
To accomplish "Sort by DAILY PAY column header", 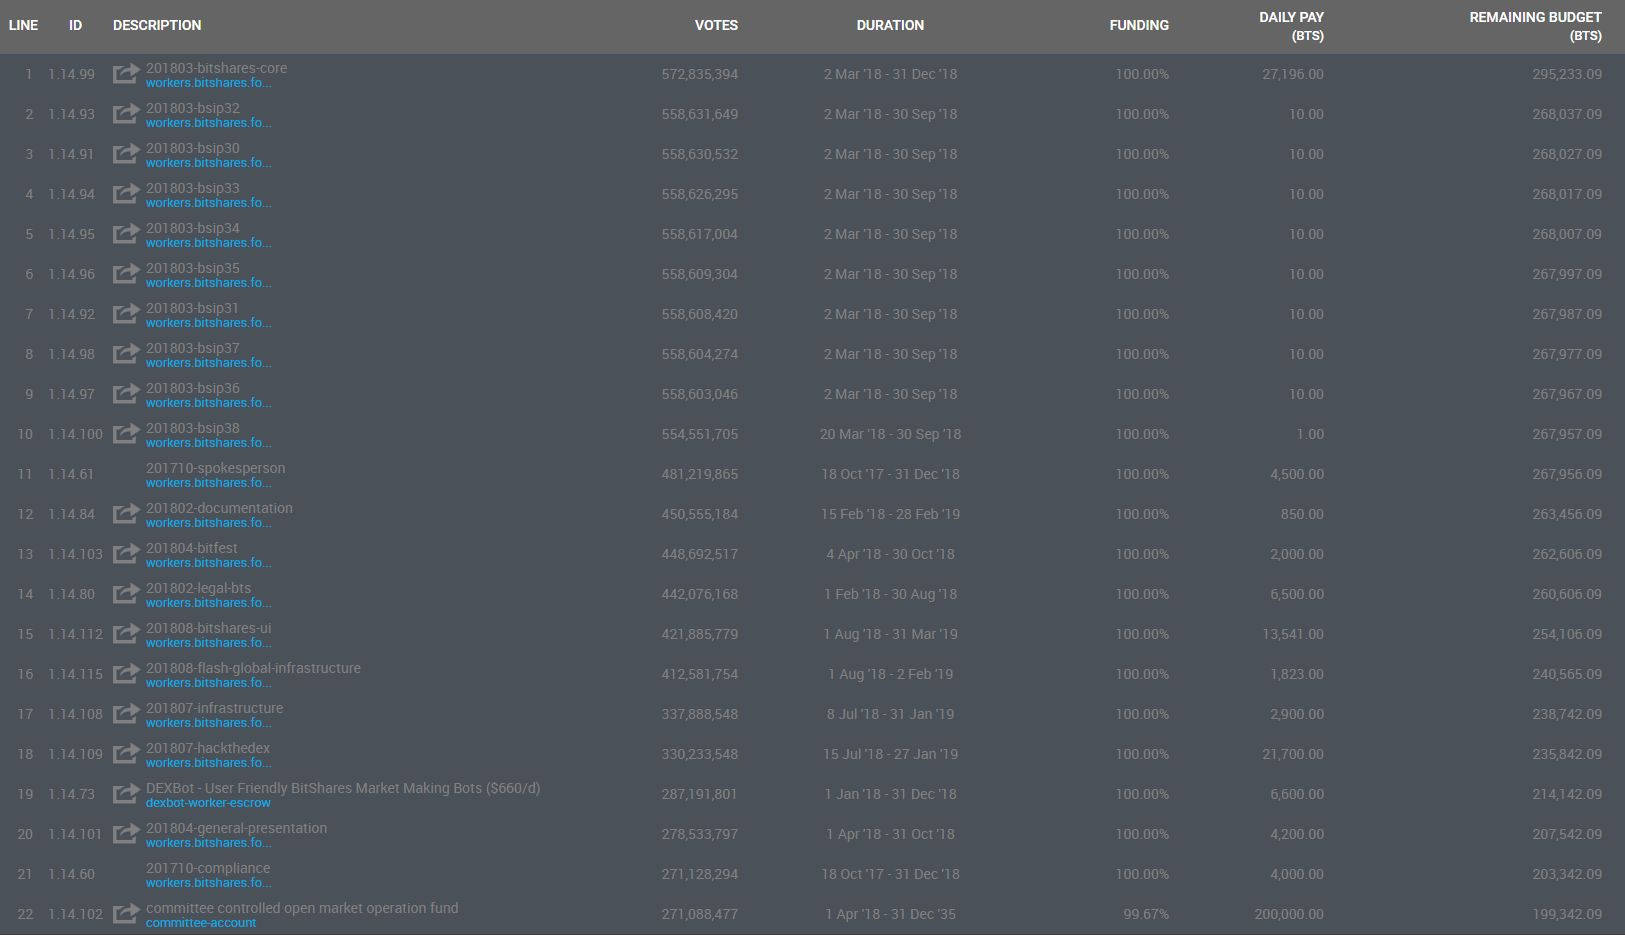I will (x=1291, y=26).
